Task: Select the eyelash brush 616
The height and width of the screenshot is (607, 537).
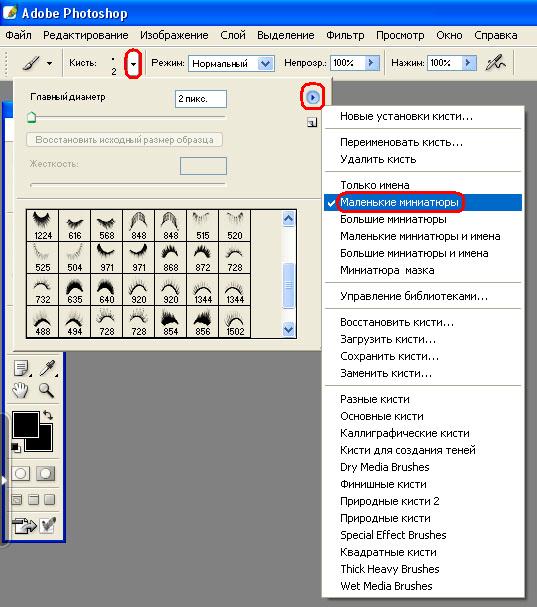Action: tap(75, 226)
